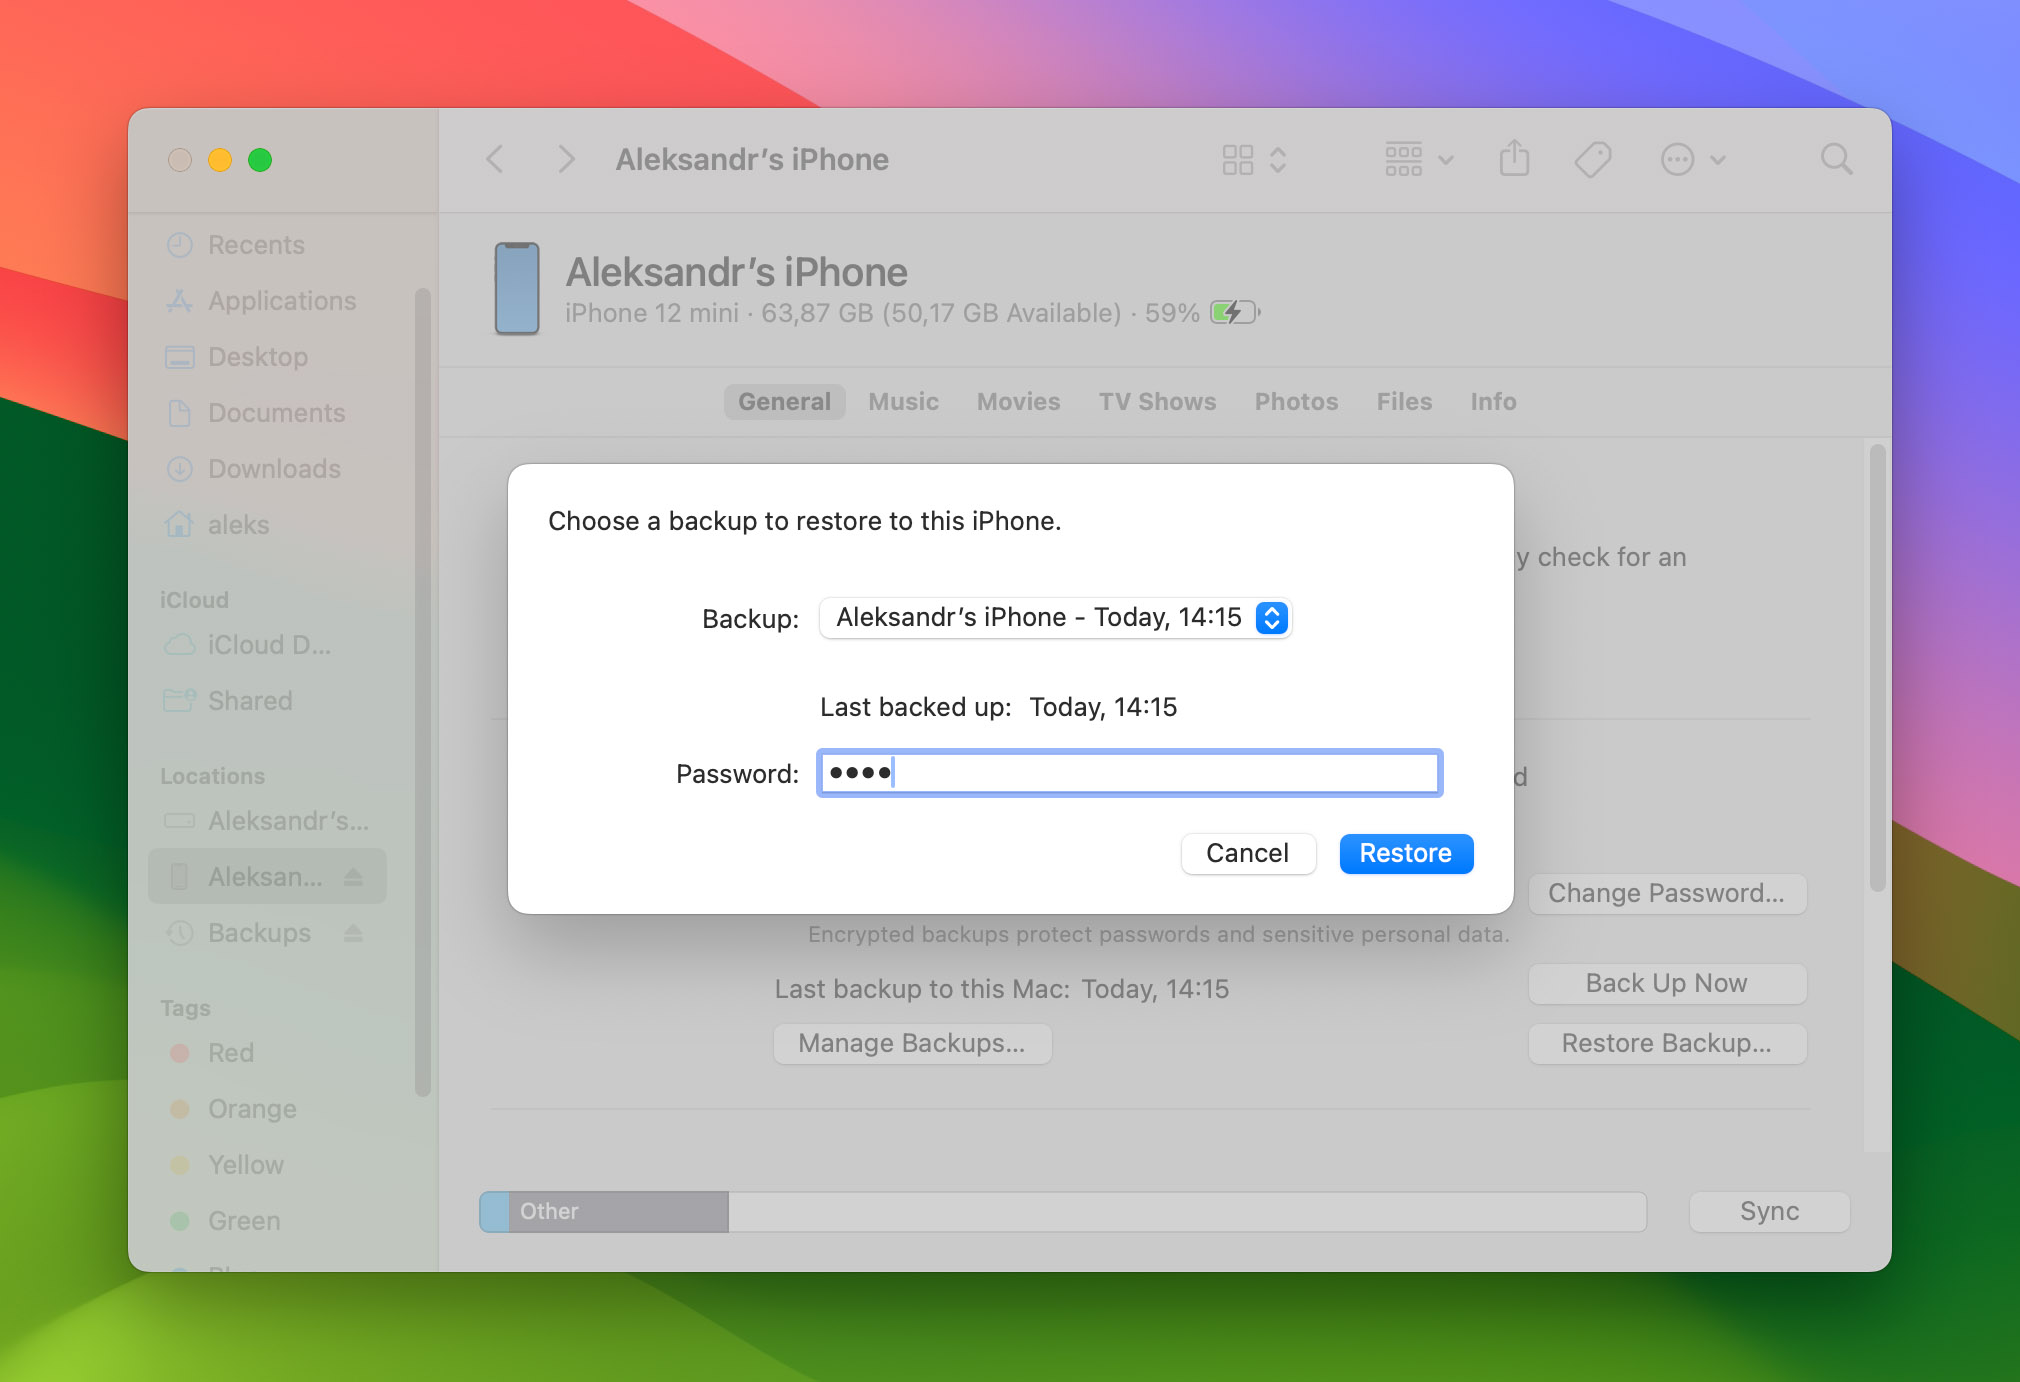Switch to the General tab
This screenshot has width=2020, height=1382.
tap(784, 402)
